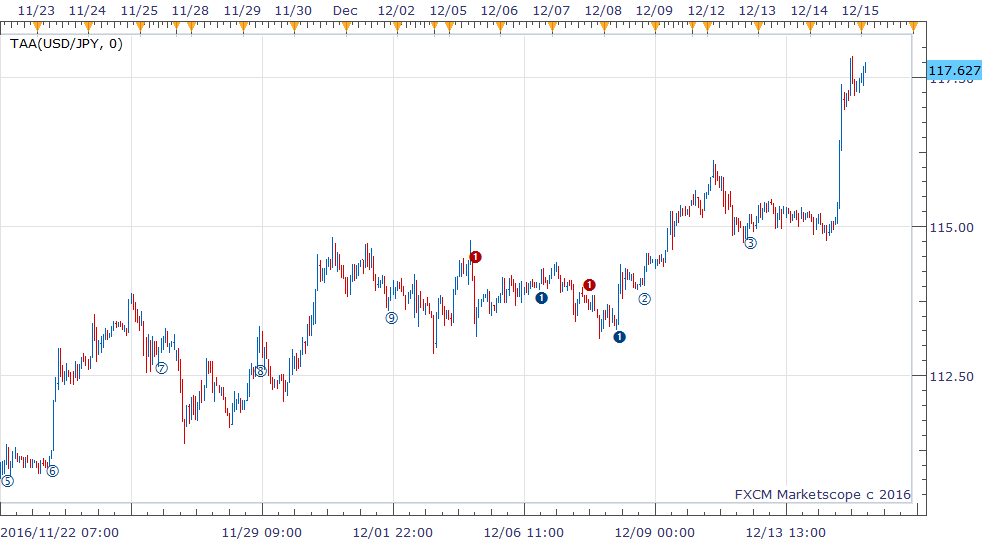This screenshot has width=992, height=545.
Task: Click the orange marker under 12/07
Action: [x=552, y=27]
